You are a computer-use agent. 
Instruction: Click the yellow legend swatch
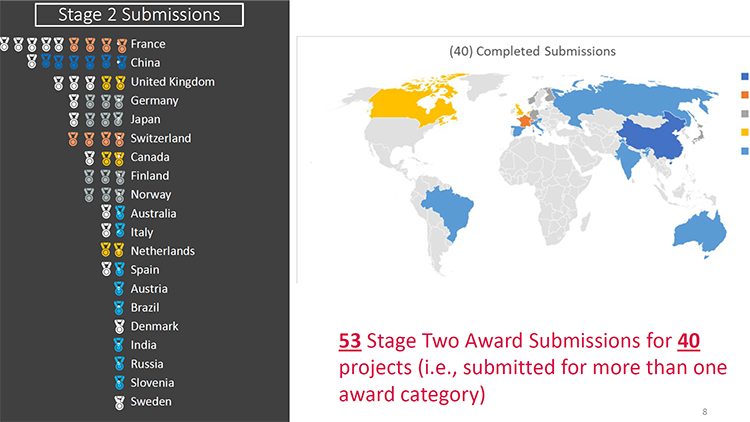coord(744,132)
